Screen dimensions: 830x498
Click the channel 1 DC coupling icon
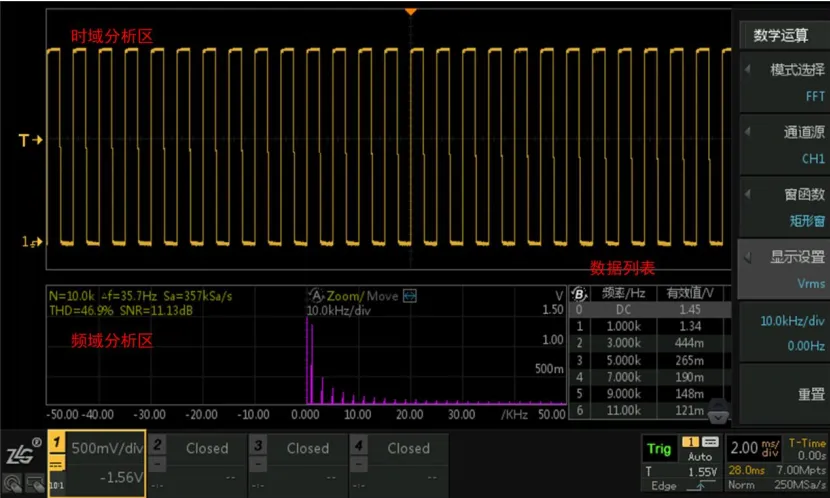57,465
